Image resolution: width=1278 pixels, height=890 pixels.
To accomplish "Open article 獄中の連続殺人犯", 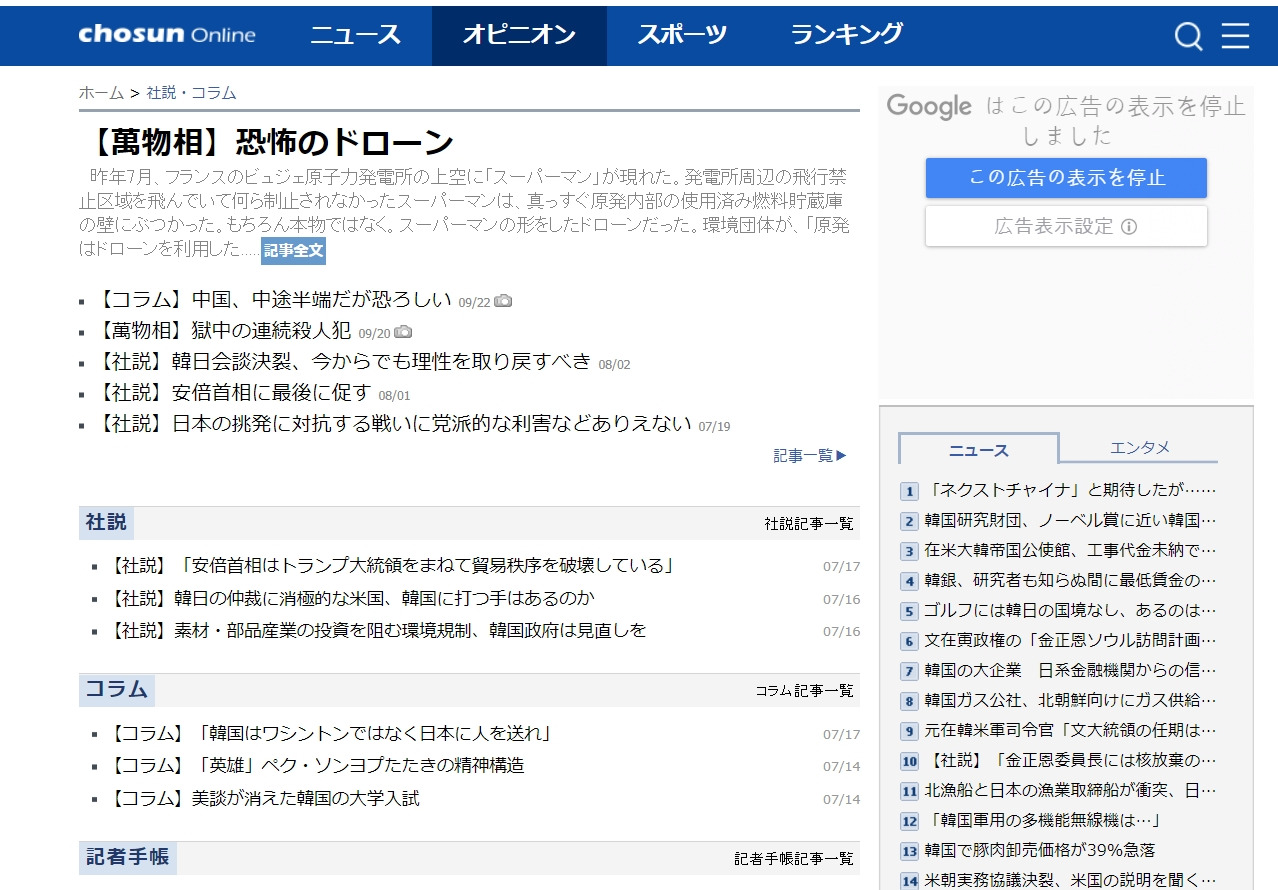I will [x=223, y=331].
